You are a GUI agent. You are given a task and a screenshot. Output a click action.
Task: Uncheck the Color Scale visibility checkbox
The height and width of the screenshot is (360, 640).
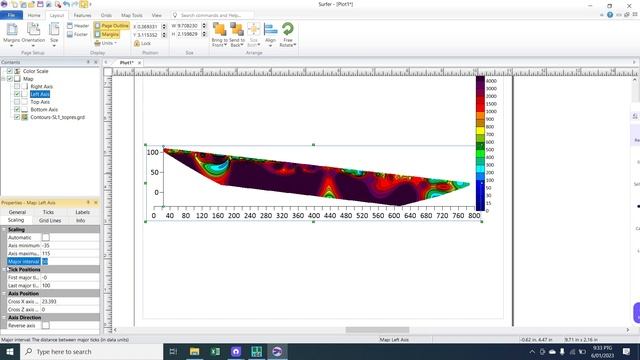click(x=10, y=71)
